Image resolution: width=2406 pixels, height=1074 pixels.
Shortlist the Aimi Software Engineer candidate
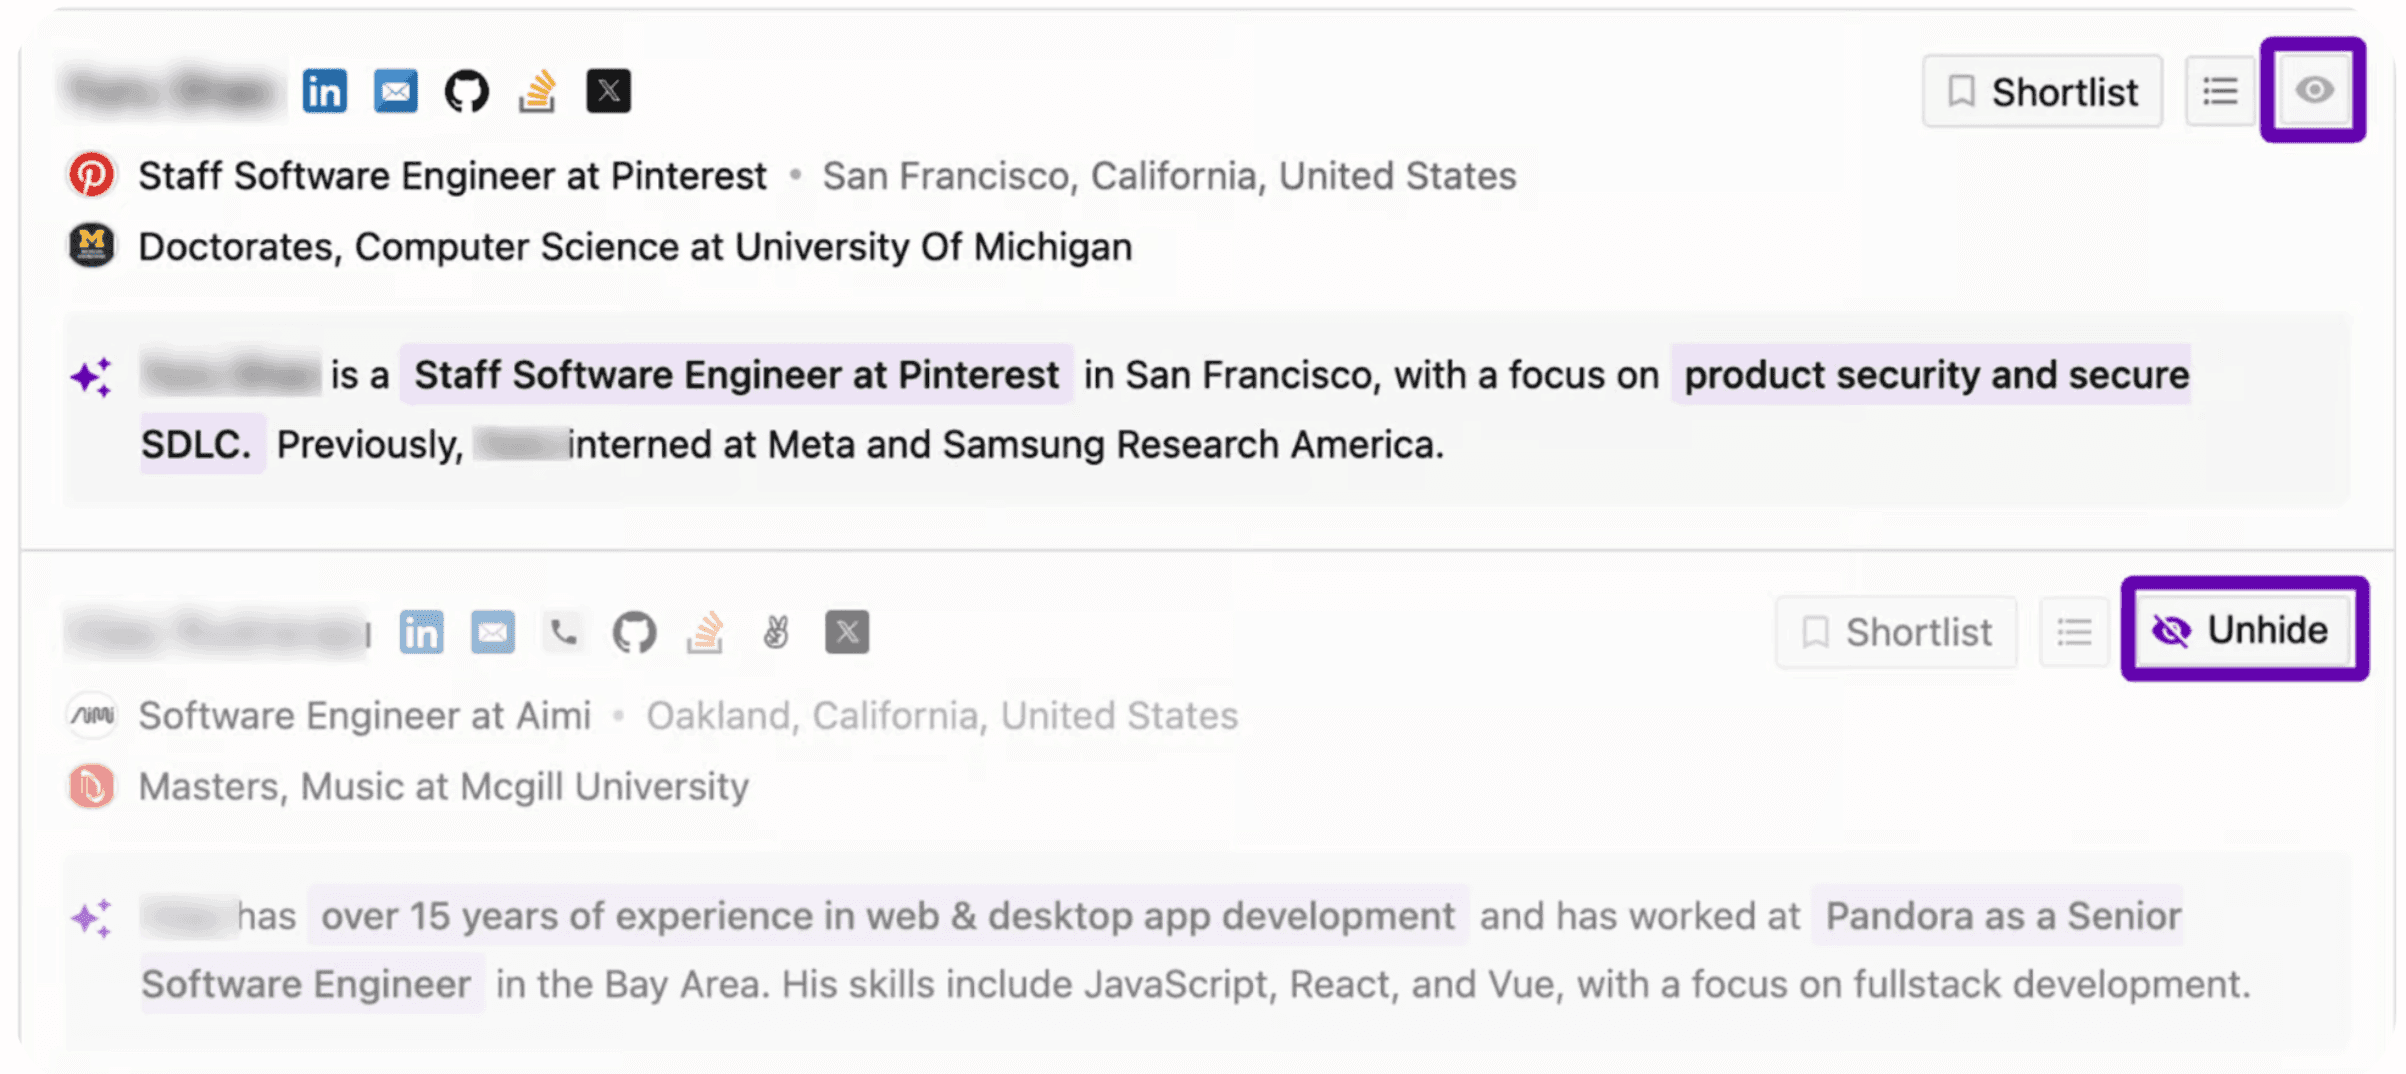coord(1896,632)
